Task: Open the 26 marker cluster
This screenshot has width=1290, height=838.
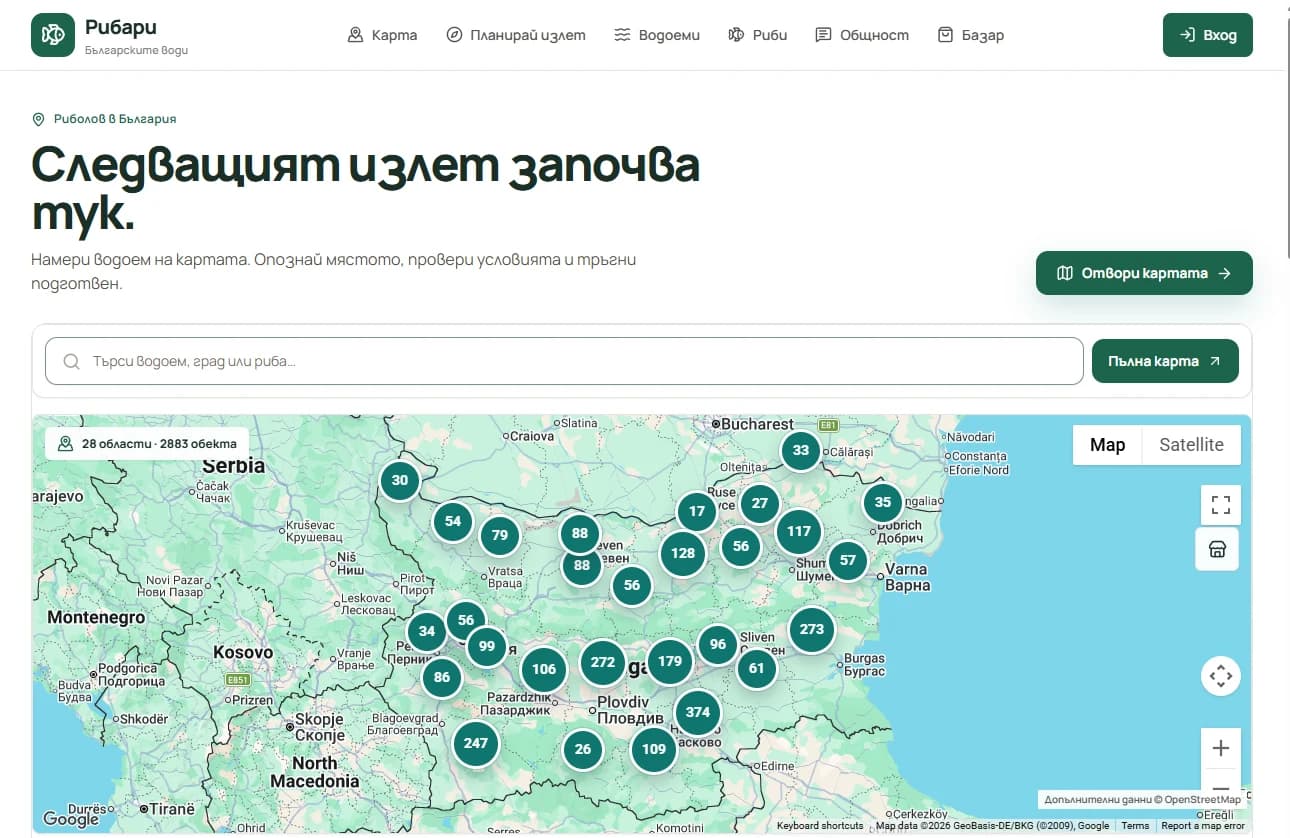Action: (x=583, y=749)
